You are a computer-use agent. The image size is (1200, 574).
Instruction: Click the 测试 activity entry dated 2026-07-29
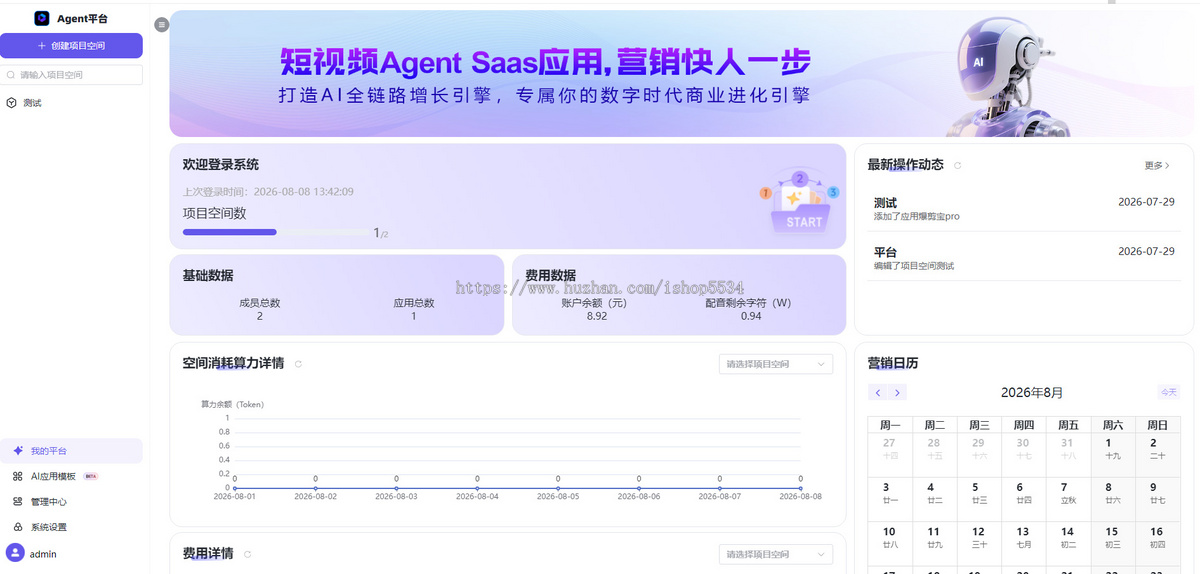pos(1024,208)
